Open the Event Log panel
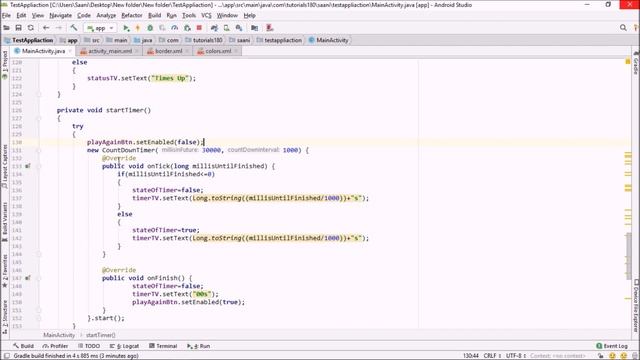Screen dimensions: 640x360 tap(612, 346)
